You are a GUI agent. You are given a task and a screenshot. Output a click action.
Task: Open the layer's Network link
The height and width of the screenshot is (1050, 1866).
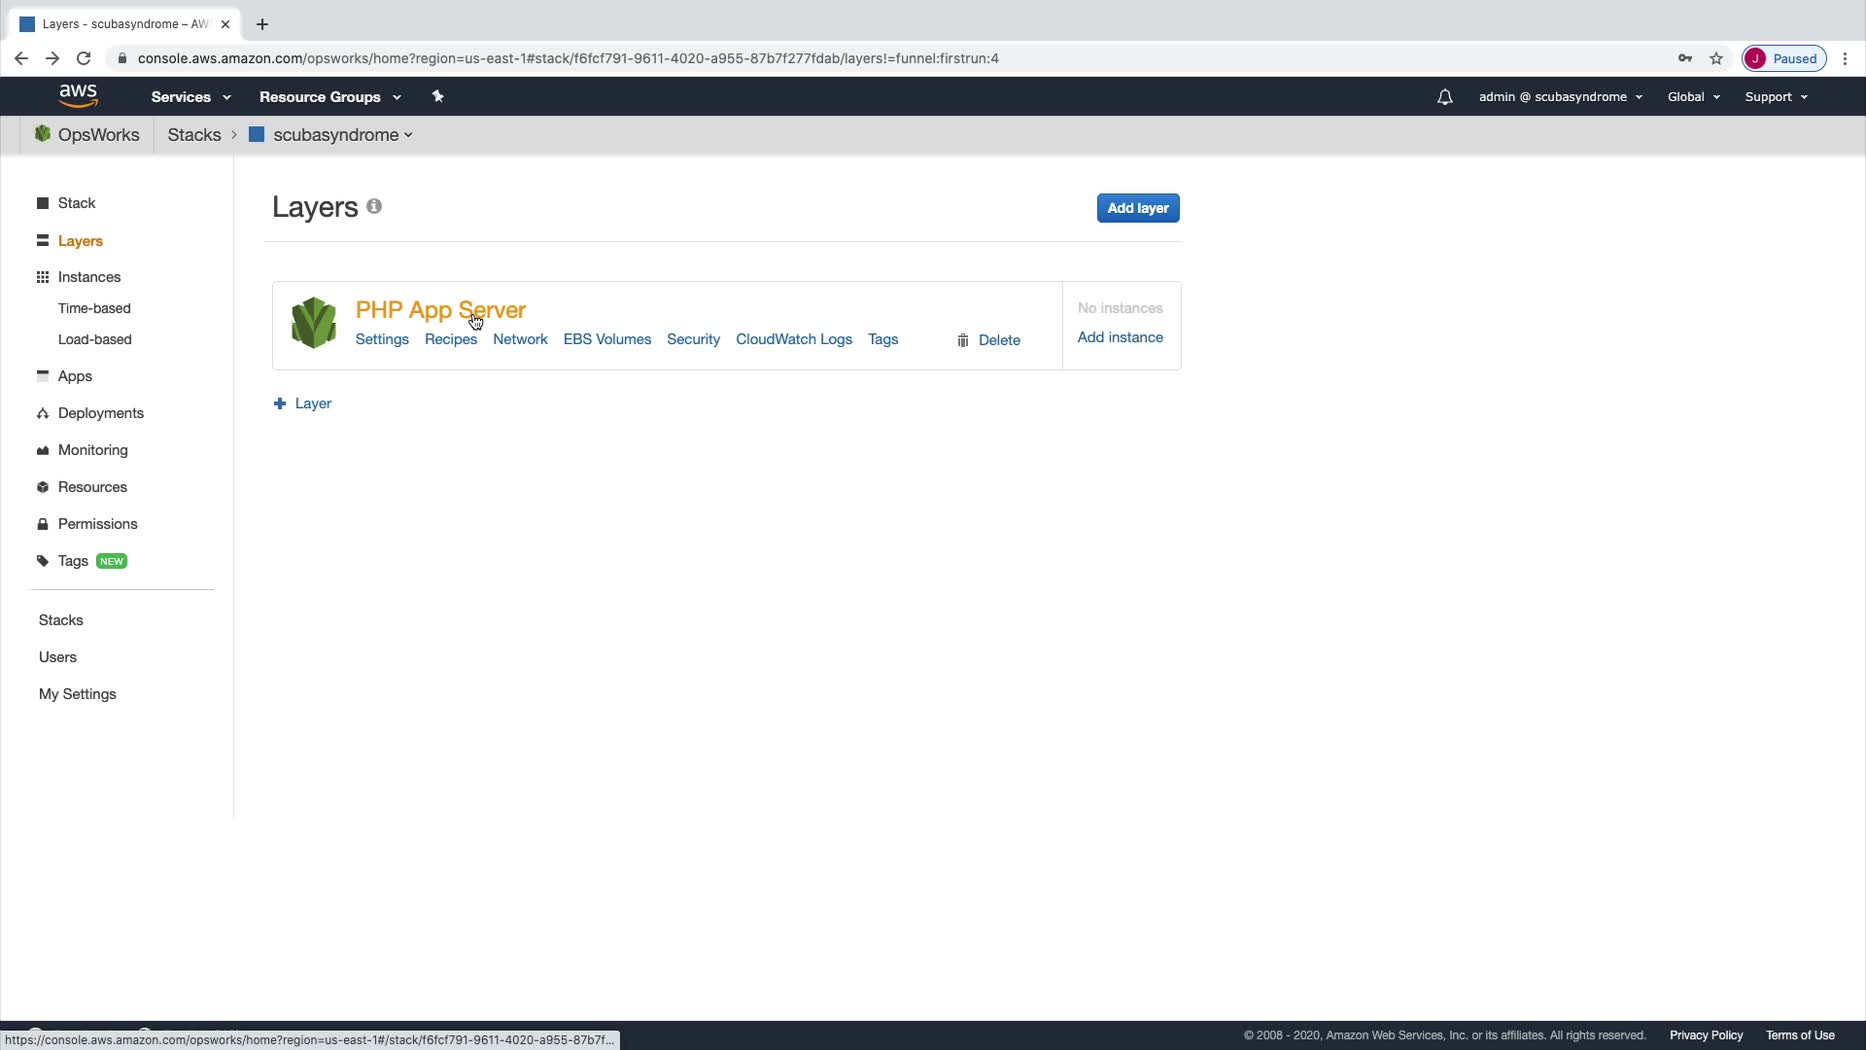[x=520, y=339]
